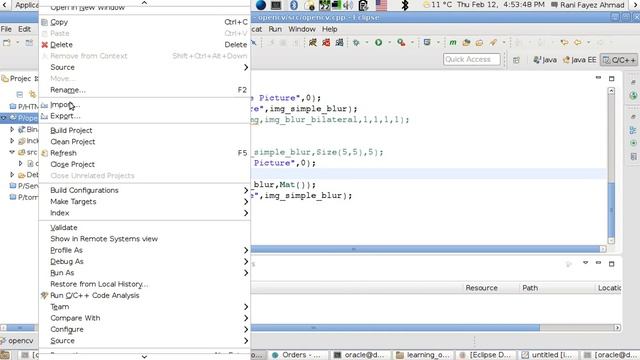Maximize the editor pane
Image resolution: width=640 pixels, height=360 pixels.
(x=611, y=78)
